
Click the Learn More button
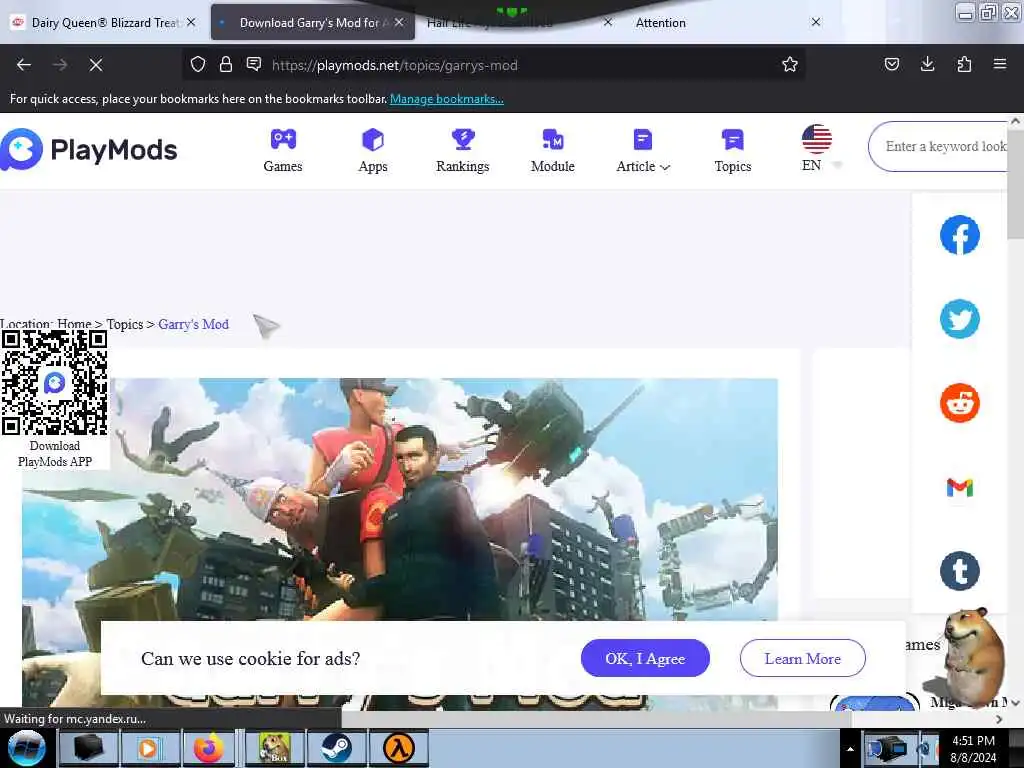[803, 658]
